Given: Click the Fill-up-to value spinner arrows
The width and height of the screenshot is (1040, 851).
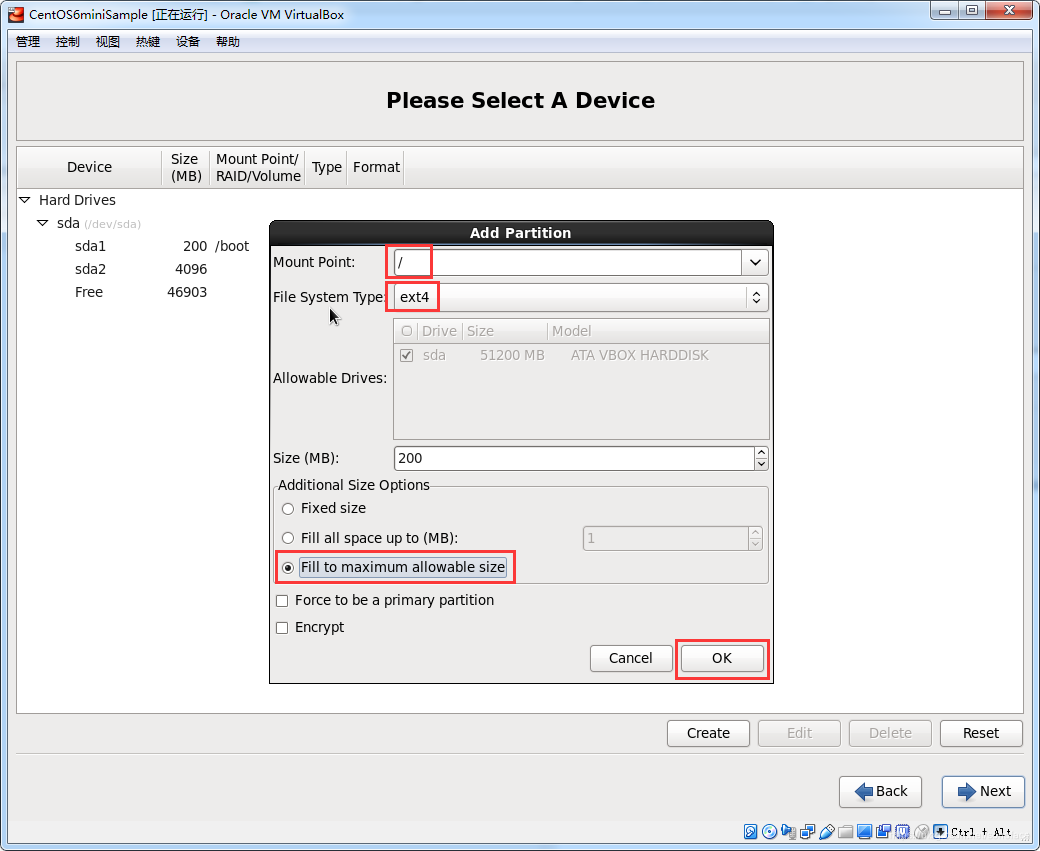Looking at the screenshot, I should point(755,539).
